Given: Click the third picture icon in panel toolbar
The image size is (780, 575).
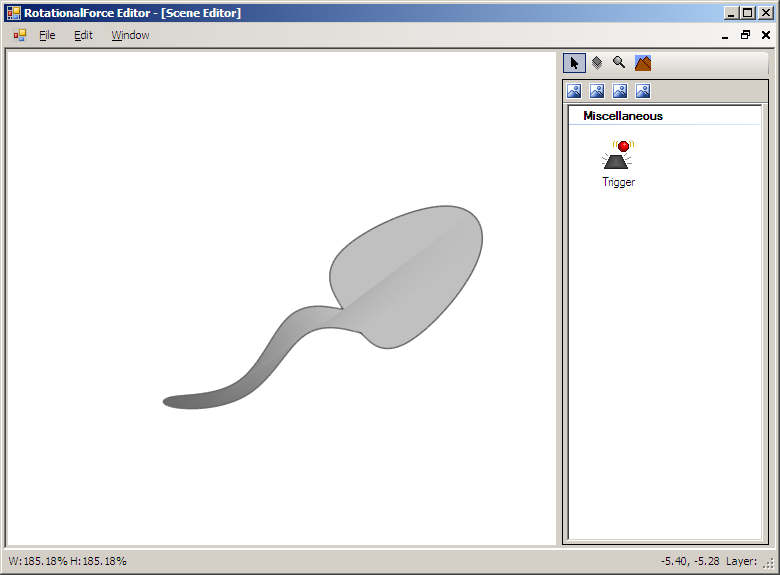Looking at the screenshot, I should point(620,91).
